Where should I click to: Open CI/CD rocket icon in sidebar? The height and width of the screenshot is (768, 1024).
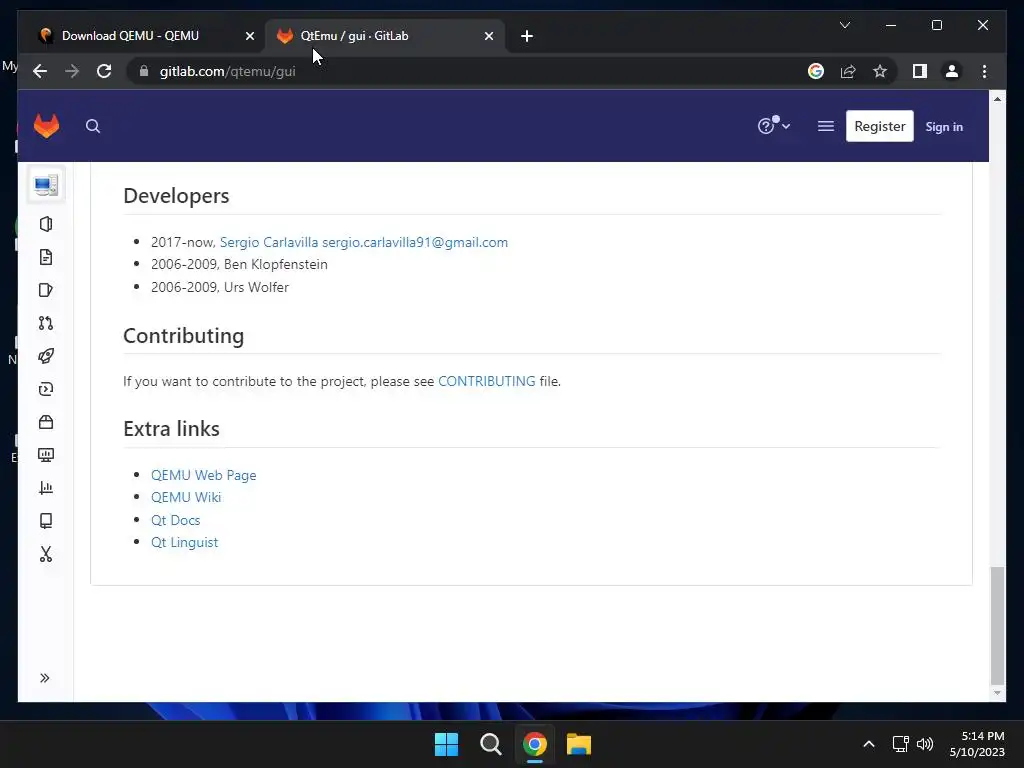(x=46, y=356)
